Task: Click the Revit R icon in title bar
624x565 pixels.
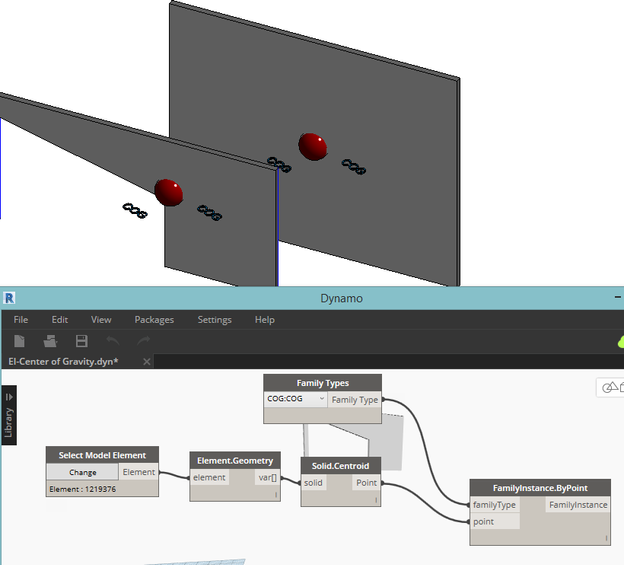Action: pos(9,298)
